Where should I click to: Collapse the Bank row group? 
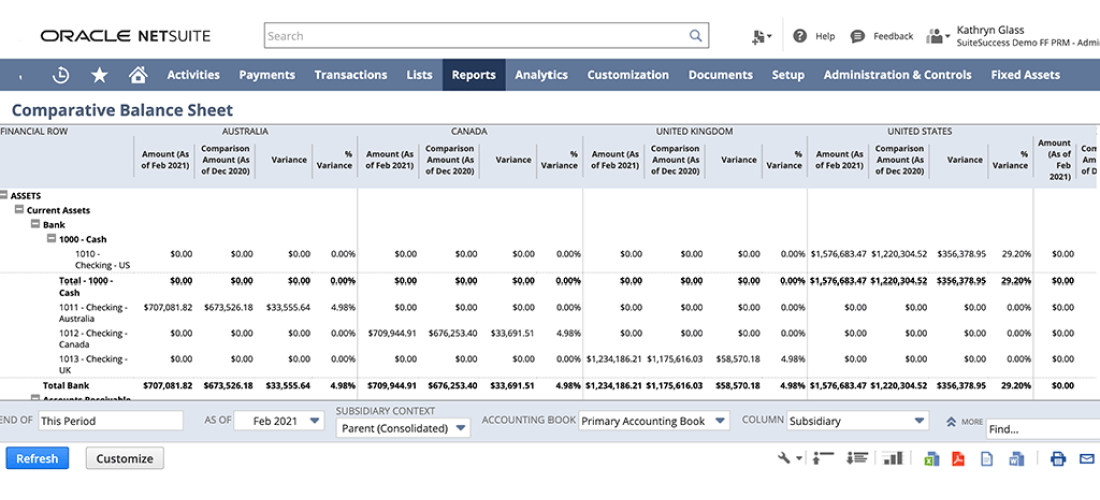pyautogui.click(x=35, y=225)
